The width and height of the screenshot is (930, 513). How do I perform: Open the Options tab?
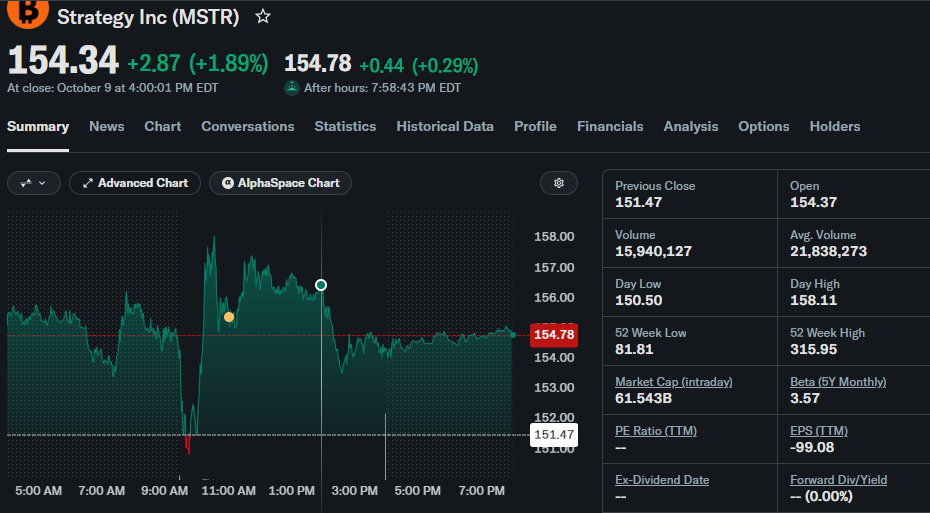tap(764, 126)
